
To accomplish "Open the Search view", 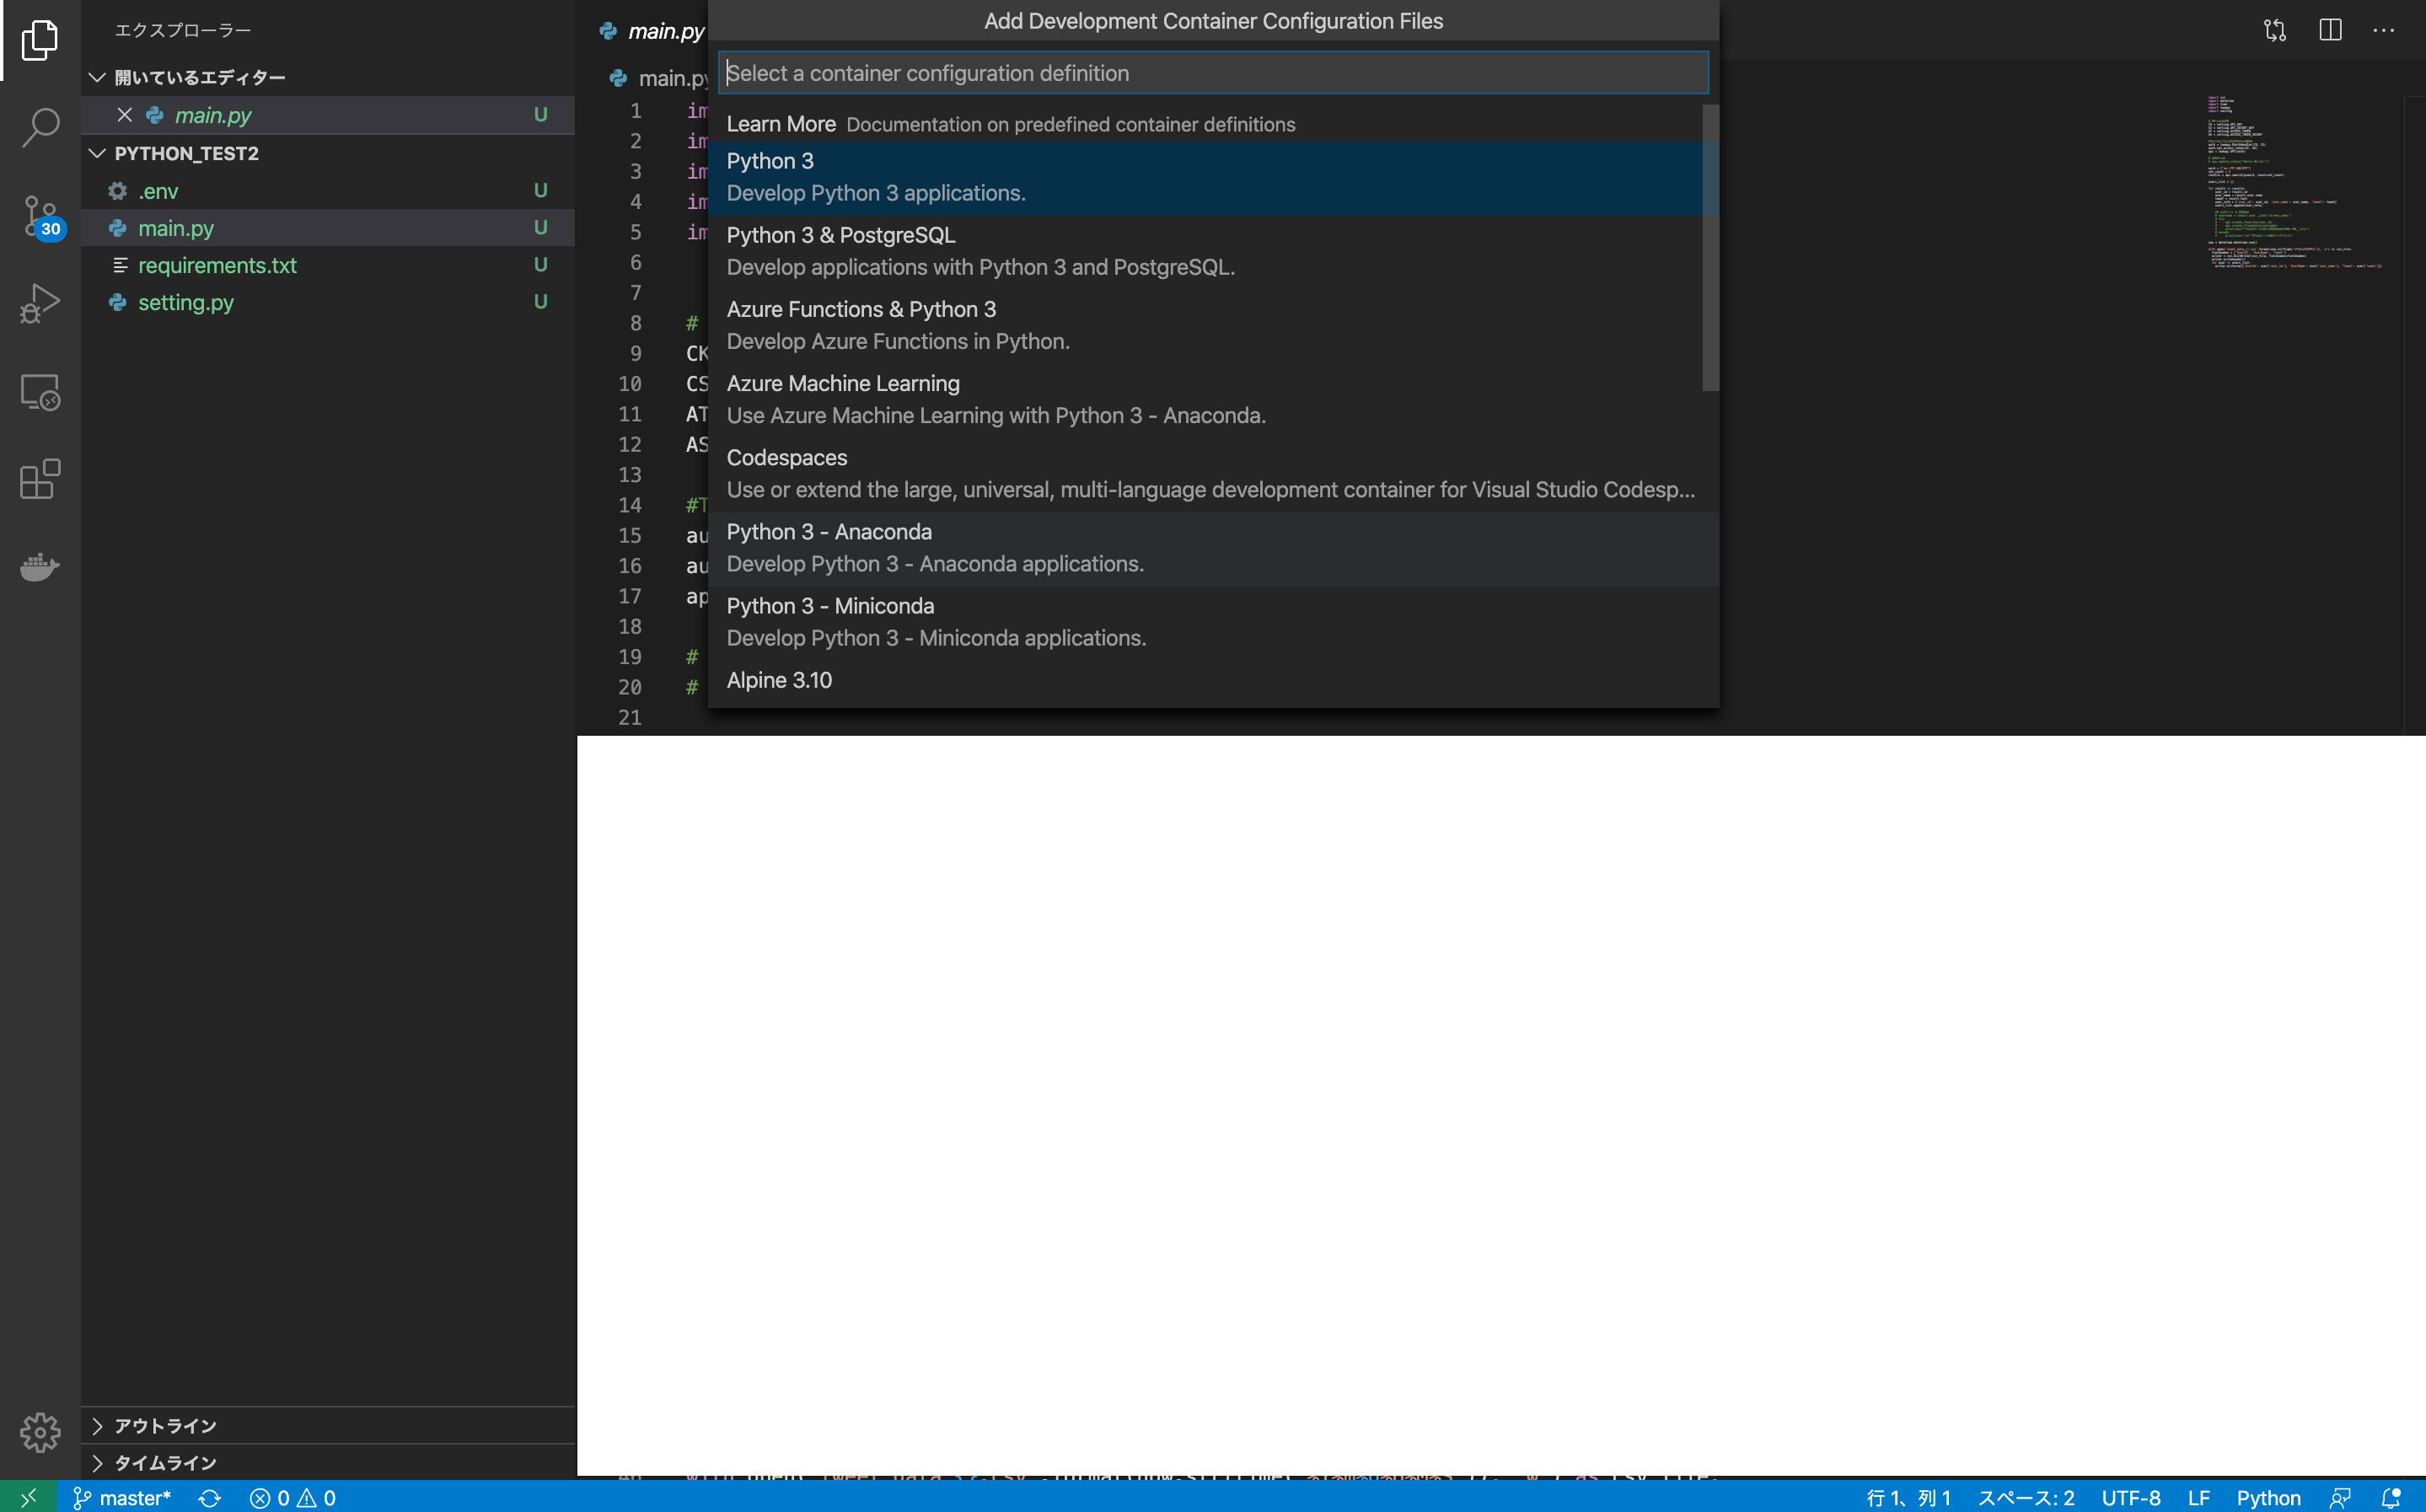I will tap(40, 127).
